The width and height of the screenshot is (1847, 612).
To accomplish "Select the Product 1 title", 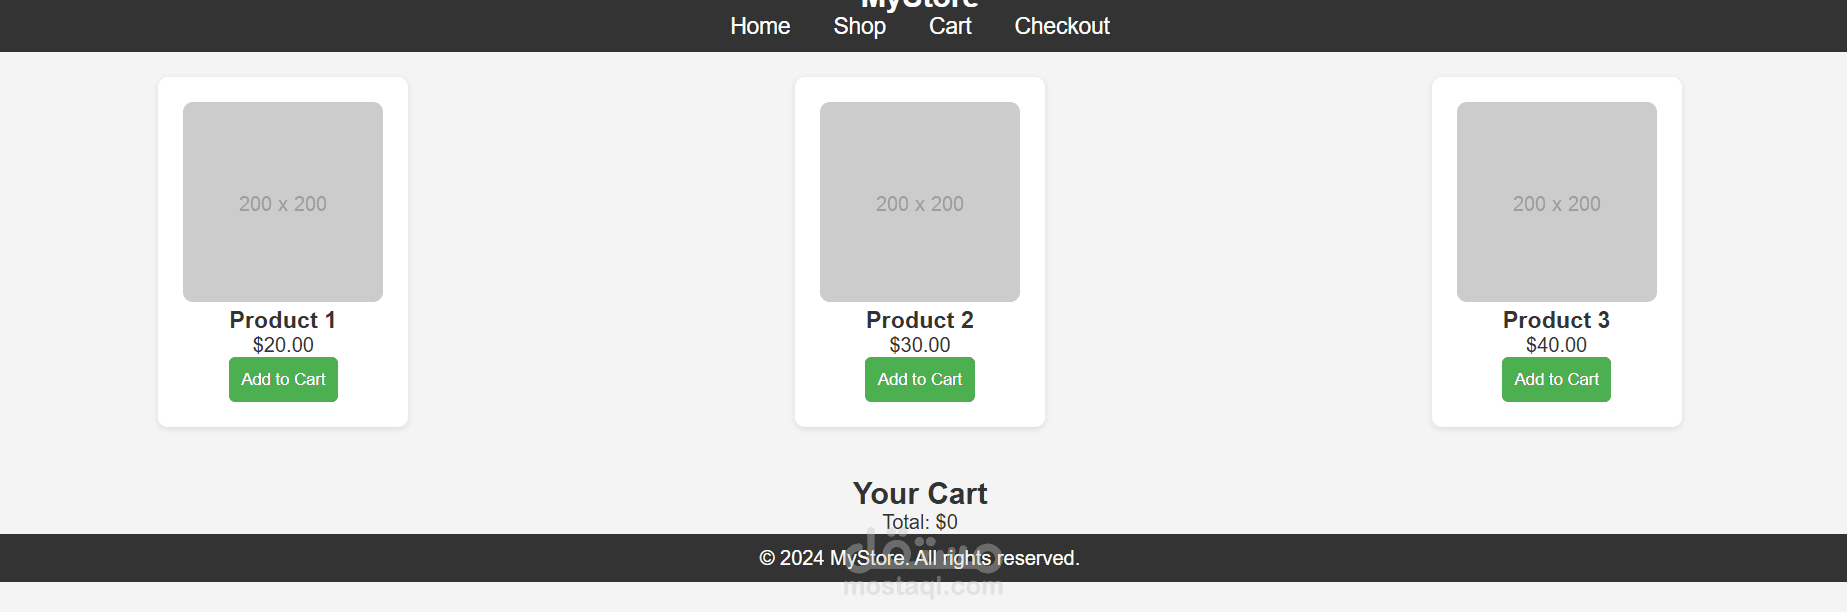I will (x=282, y=320).
